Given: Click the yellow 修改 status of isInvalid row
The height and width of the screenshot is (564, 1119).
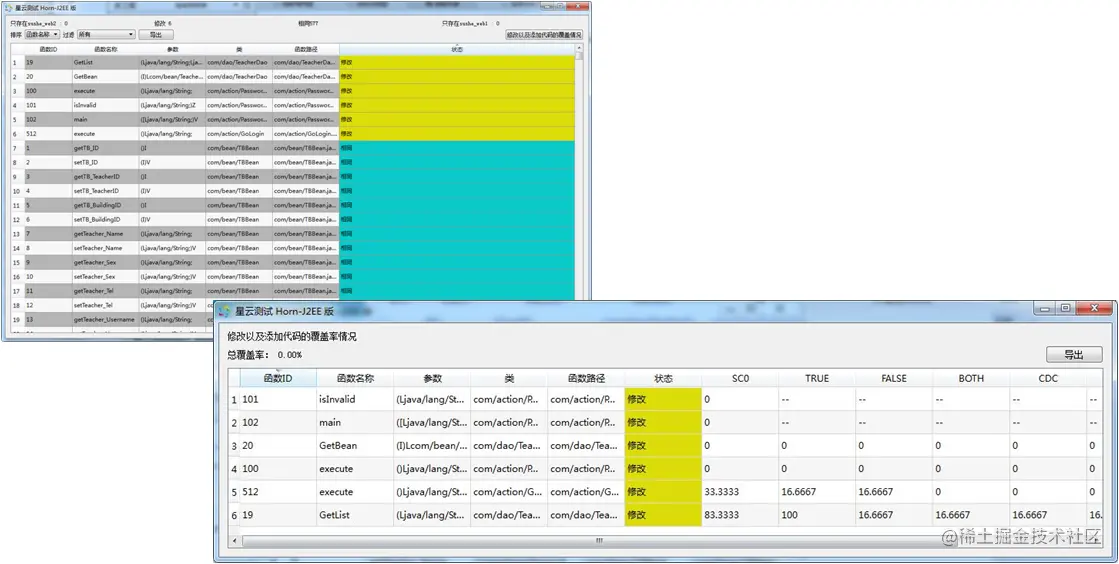Looking at the screenshot, I should pos(663,399).
